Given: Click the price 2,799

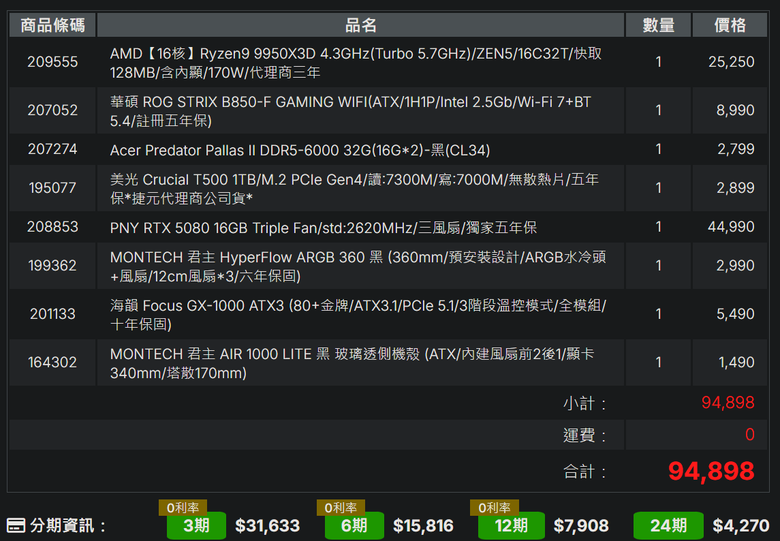Looking at the screenshot, I should [x=735, y=149].
